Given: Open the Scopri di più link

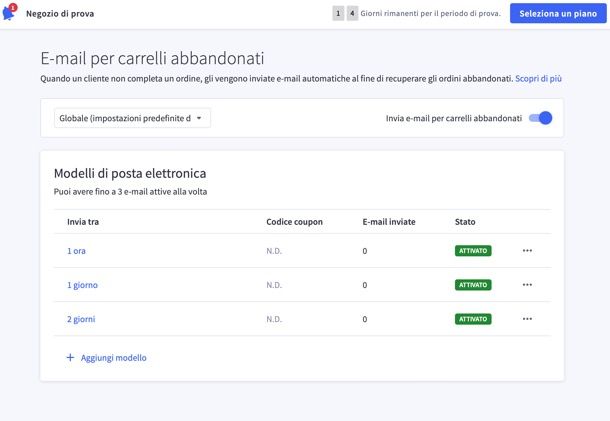Looking at the screenshot, I should click(538, 79).
